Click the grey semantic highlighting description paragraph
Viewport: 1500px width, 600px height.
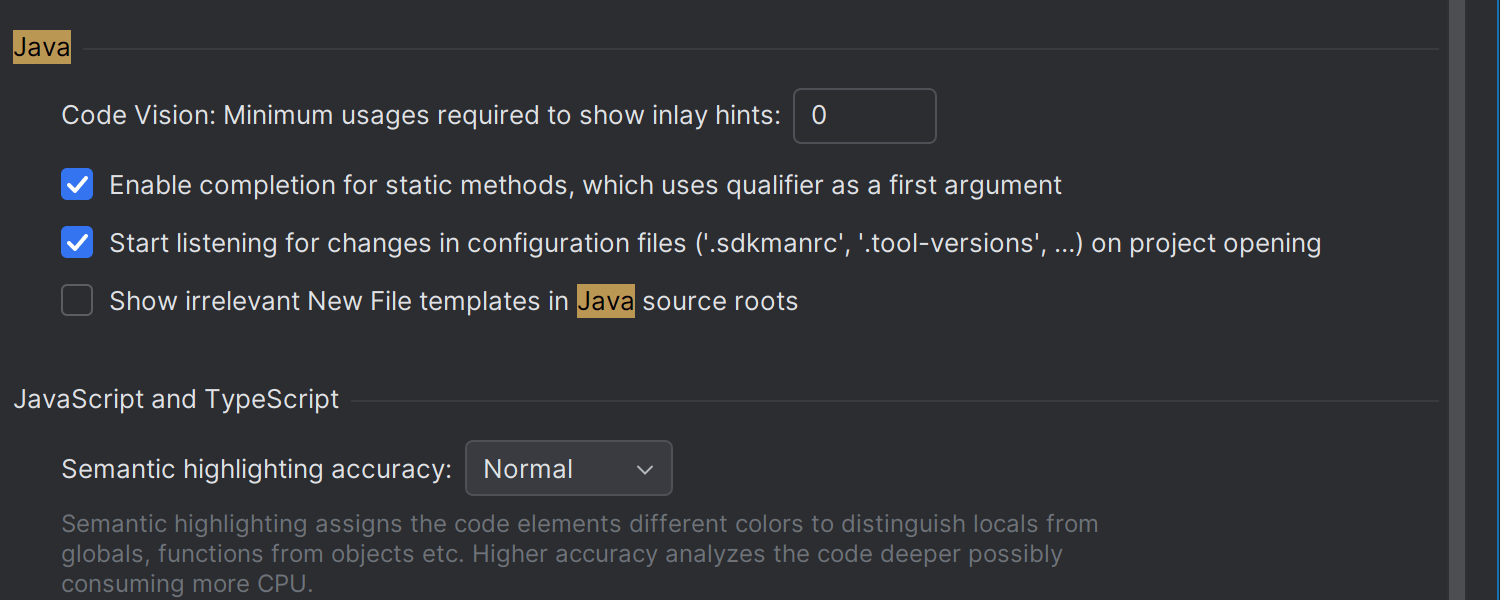tap(580, 553)
